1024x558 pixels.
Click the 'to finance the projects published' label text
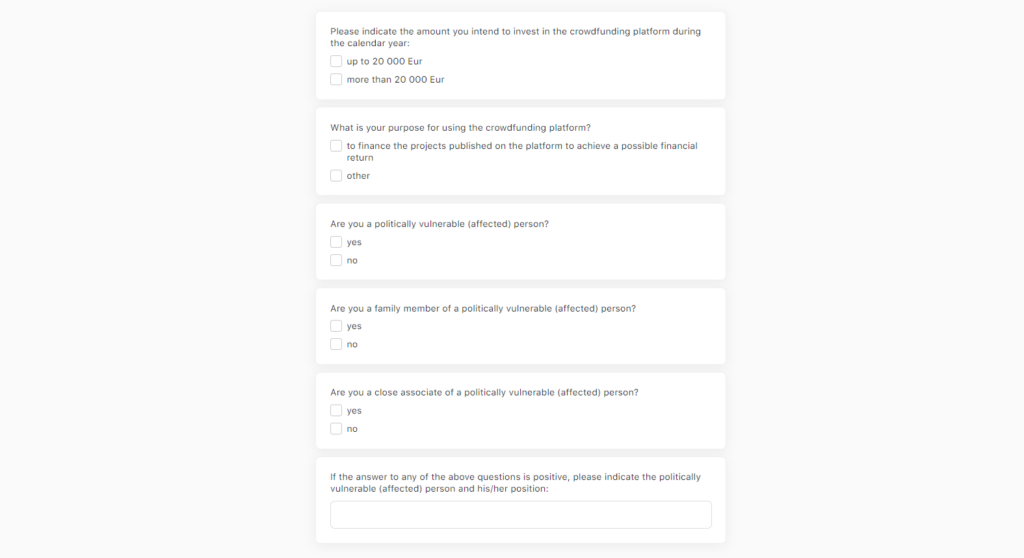tap(522, 152)
